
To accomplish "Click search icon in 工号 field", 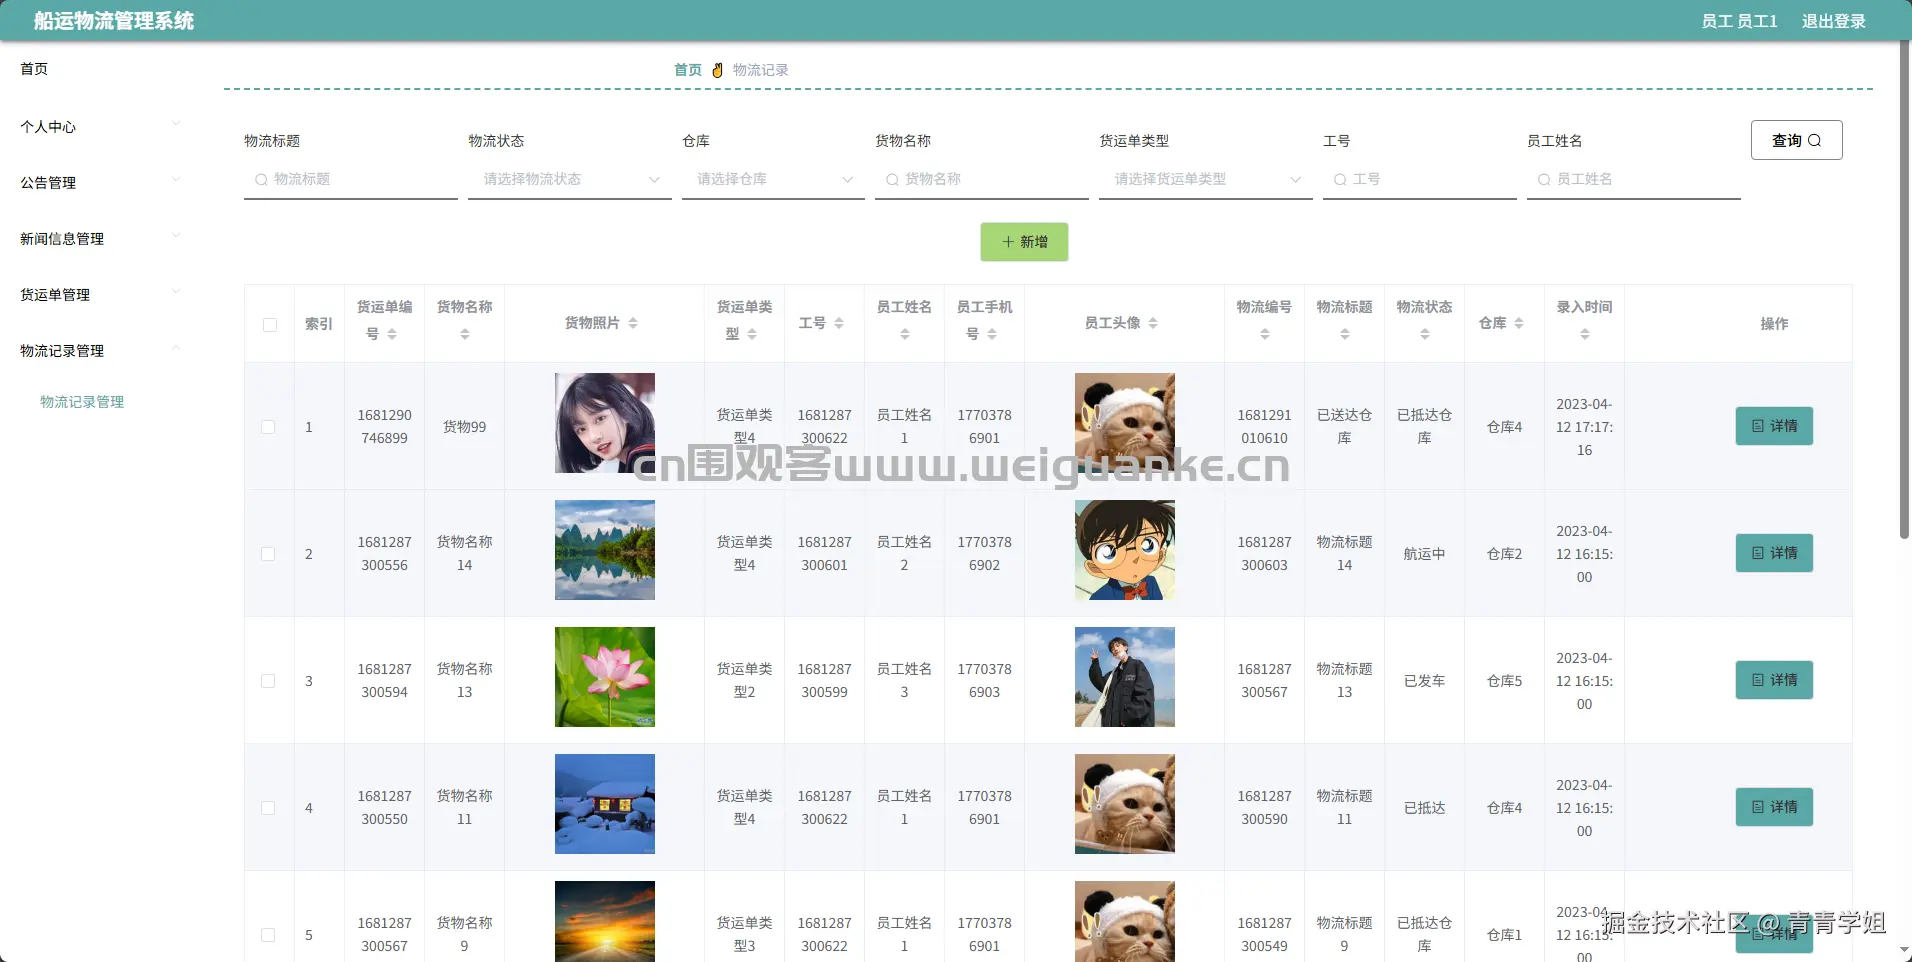I will tap(1340, 180).
